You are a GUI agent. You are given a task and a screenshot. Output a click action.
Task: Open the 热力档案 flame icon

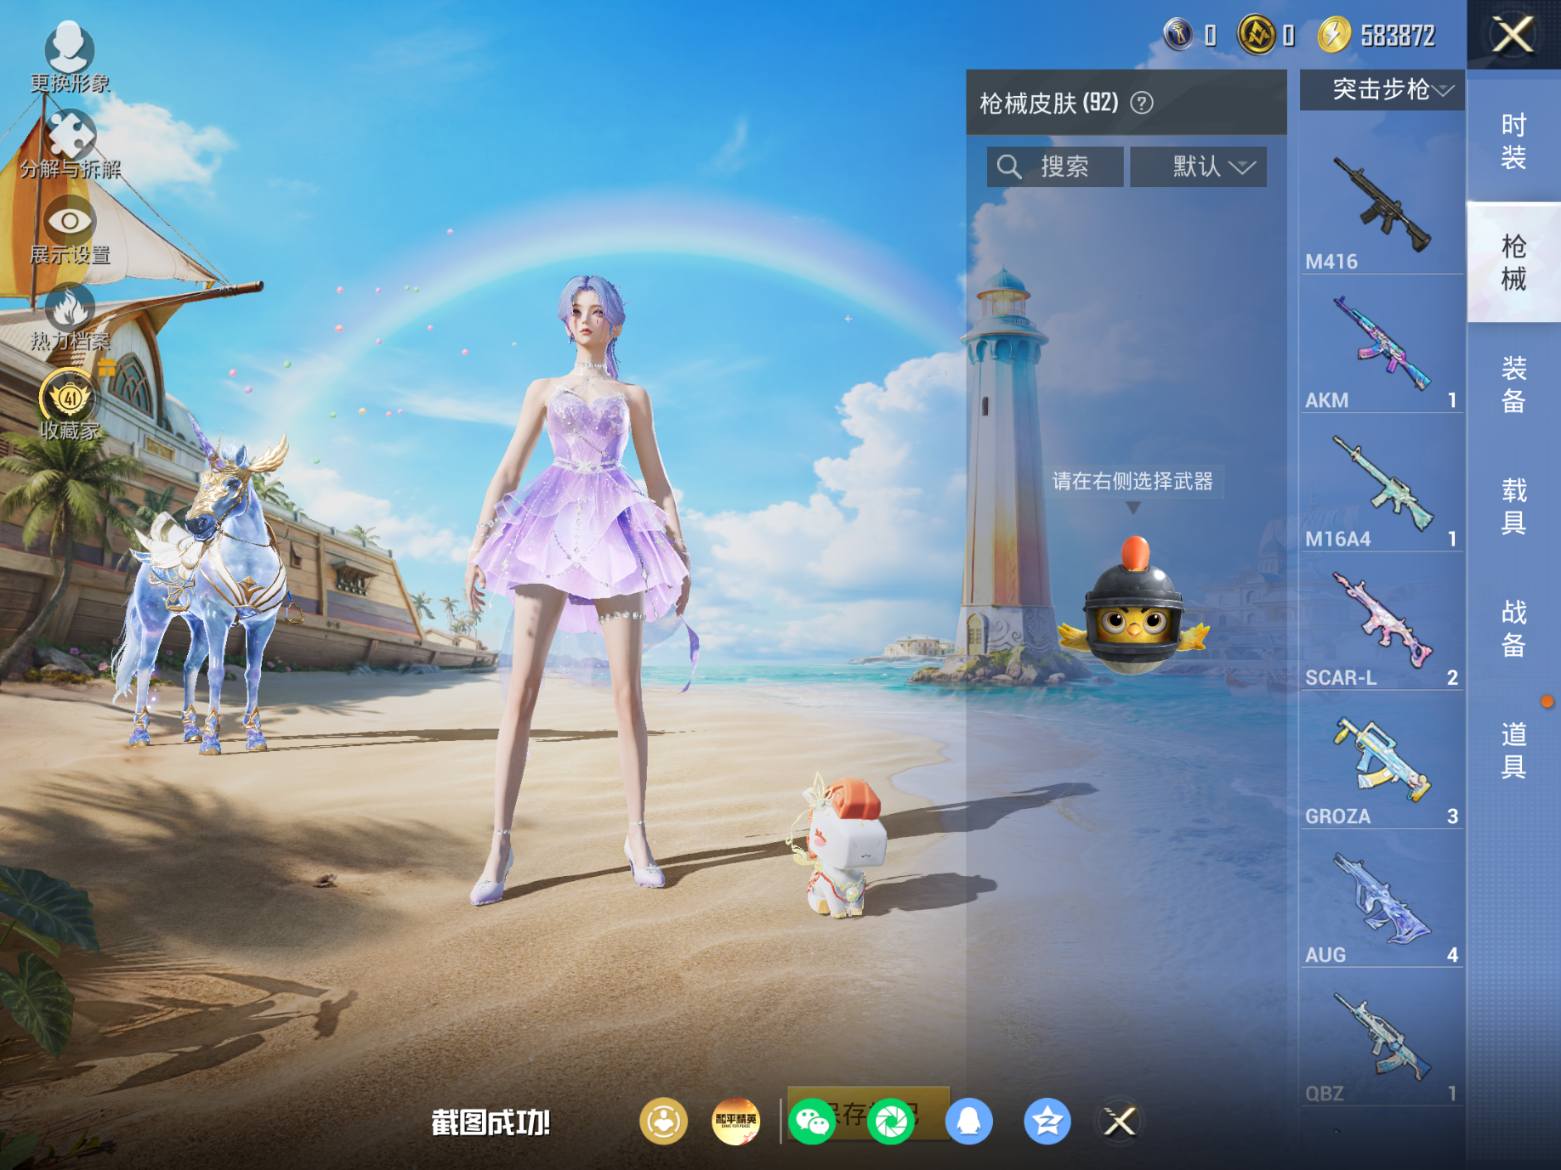click(x=70, y=318)
